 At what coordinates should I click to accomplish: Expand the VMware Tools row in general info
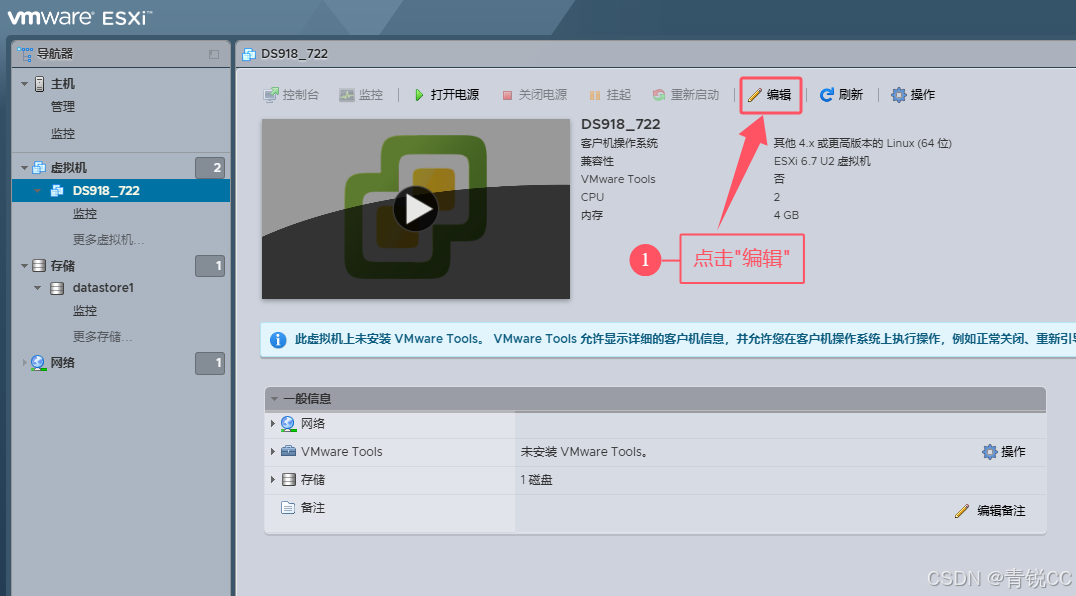pos(272,451)
